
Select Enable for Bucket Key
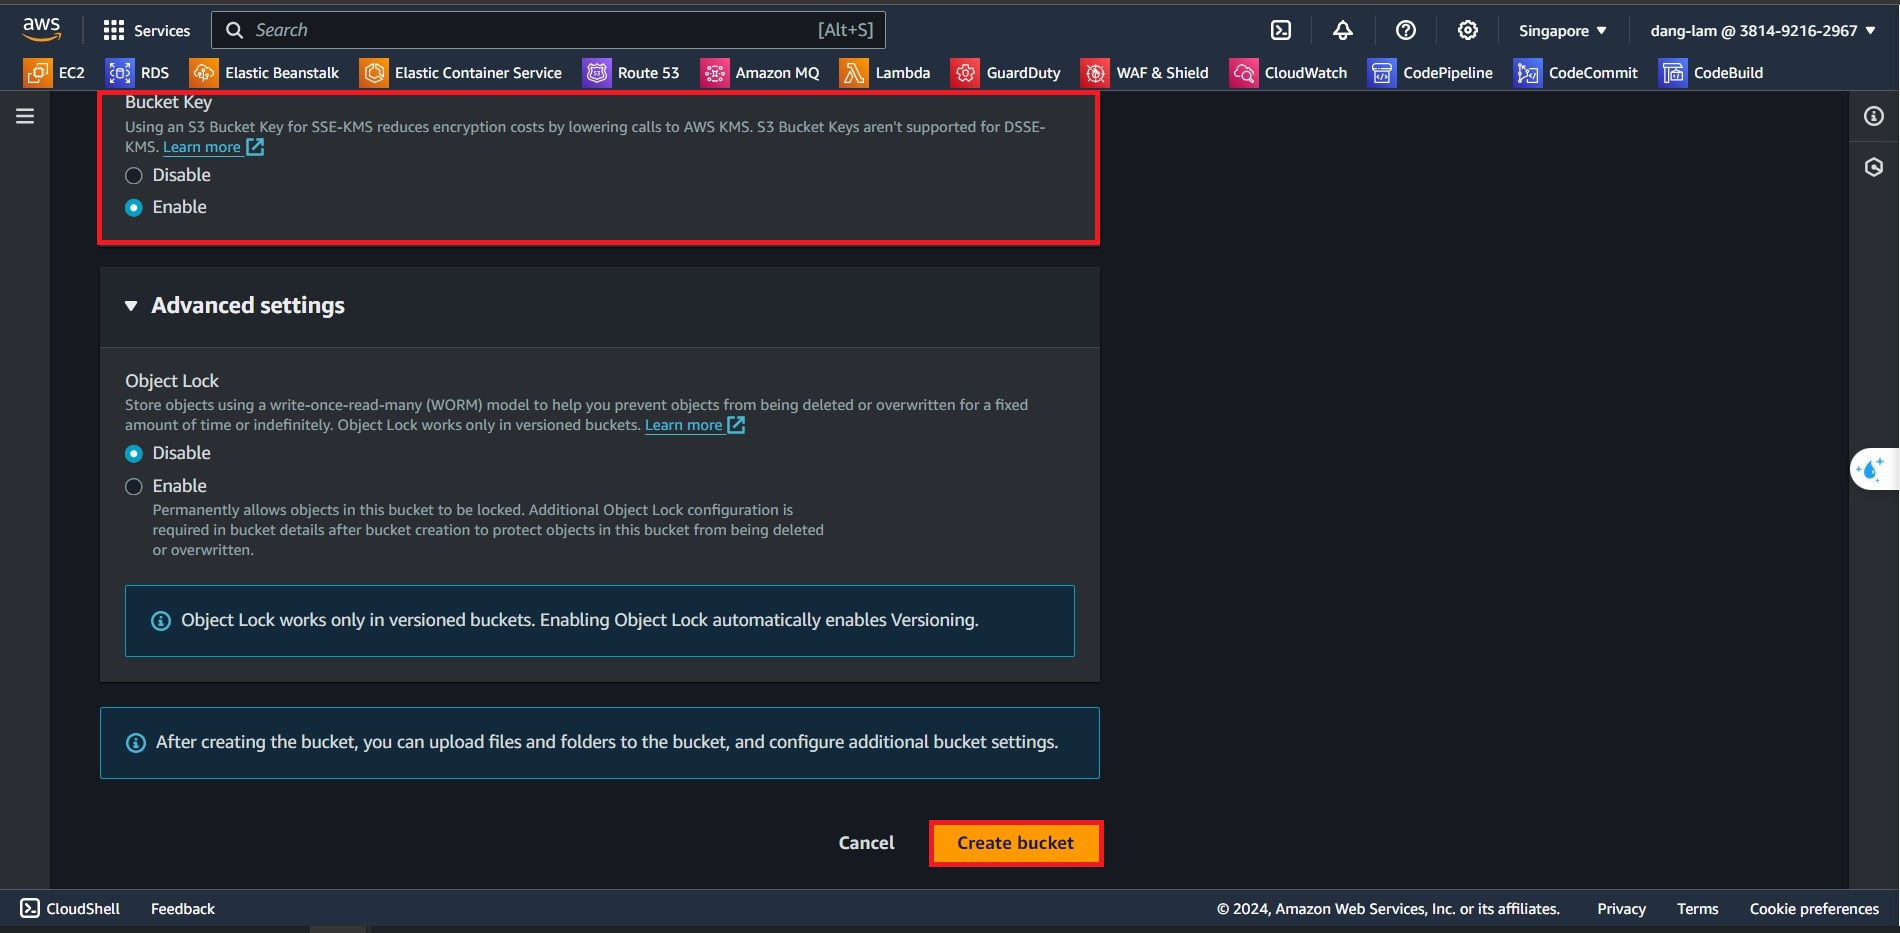coord(134,208)
